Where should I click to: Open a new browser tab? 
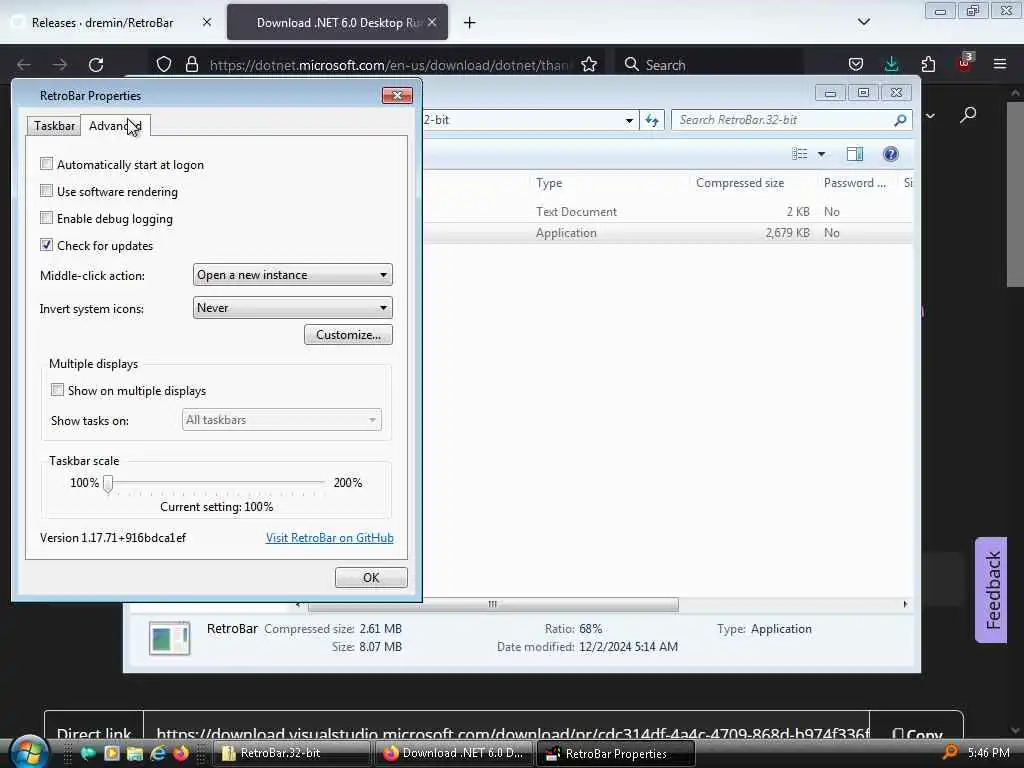tap(469, 23)
